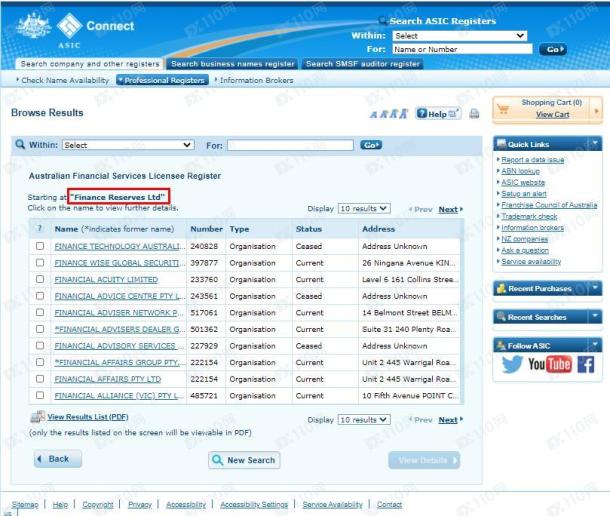Open top Display 10 results dropdown
The width and height of the screenshot is (610, 516).
click(x=364, y=209)
